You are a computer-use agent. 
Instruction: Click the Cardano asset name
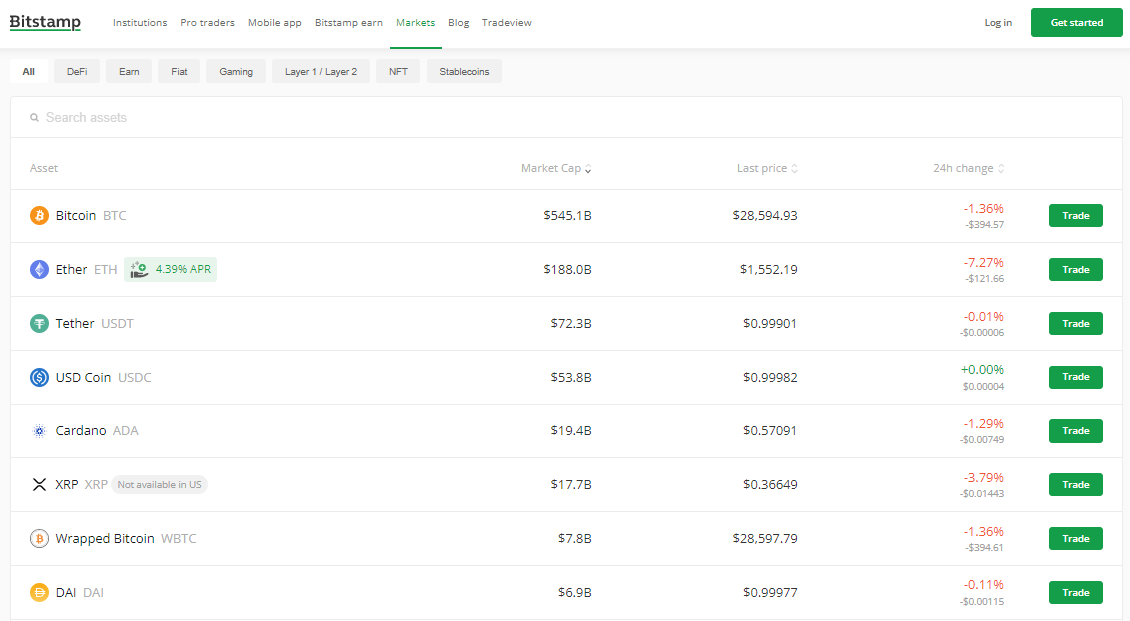(x=81, y=431)
